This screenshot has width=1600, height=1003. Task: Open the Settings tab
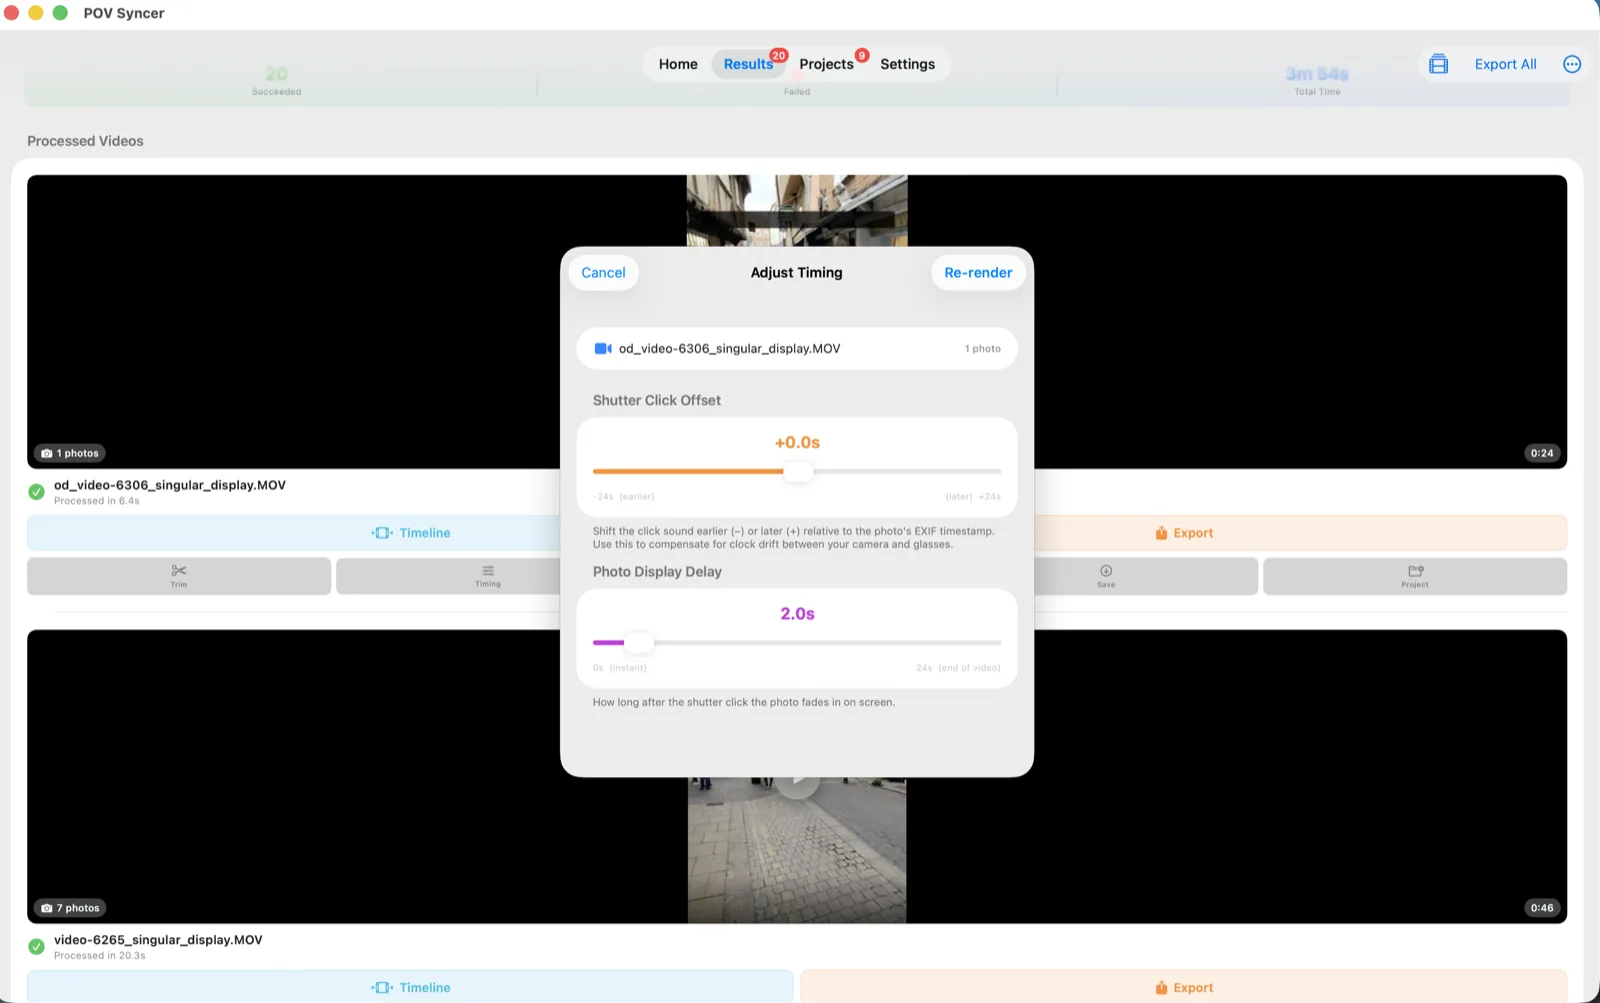(x=907, y=64)
